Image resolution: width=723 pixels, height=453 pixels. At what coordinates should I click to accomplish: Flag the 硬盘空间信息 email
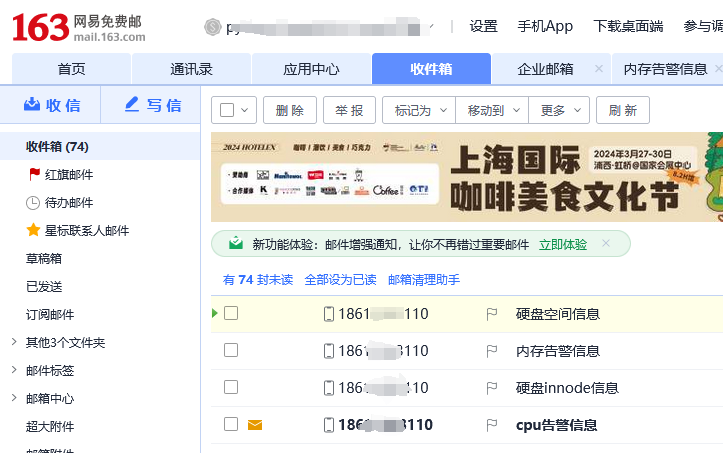pos(492,314)
